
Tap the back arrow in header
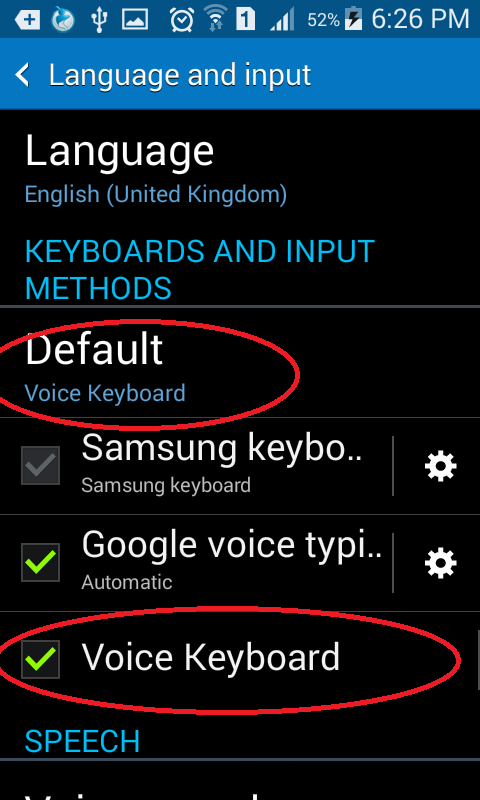pos(23,75)
